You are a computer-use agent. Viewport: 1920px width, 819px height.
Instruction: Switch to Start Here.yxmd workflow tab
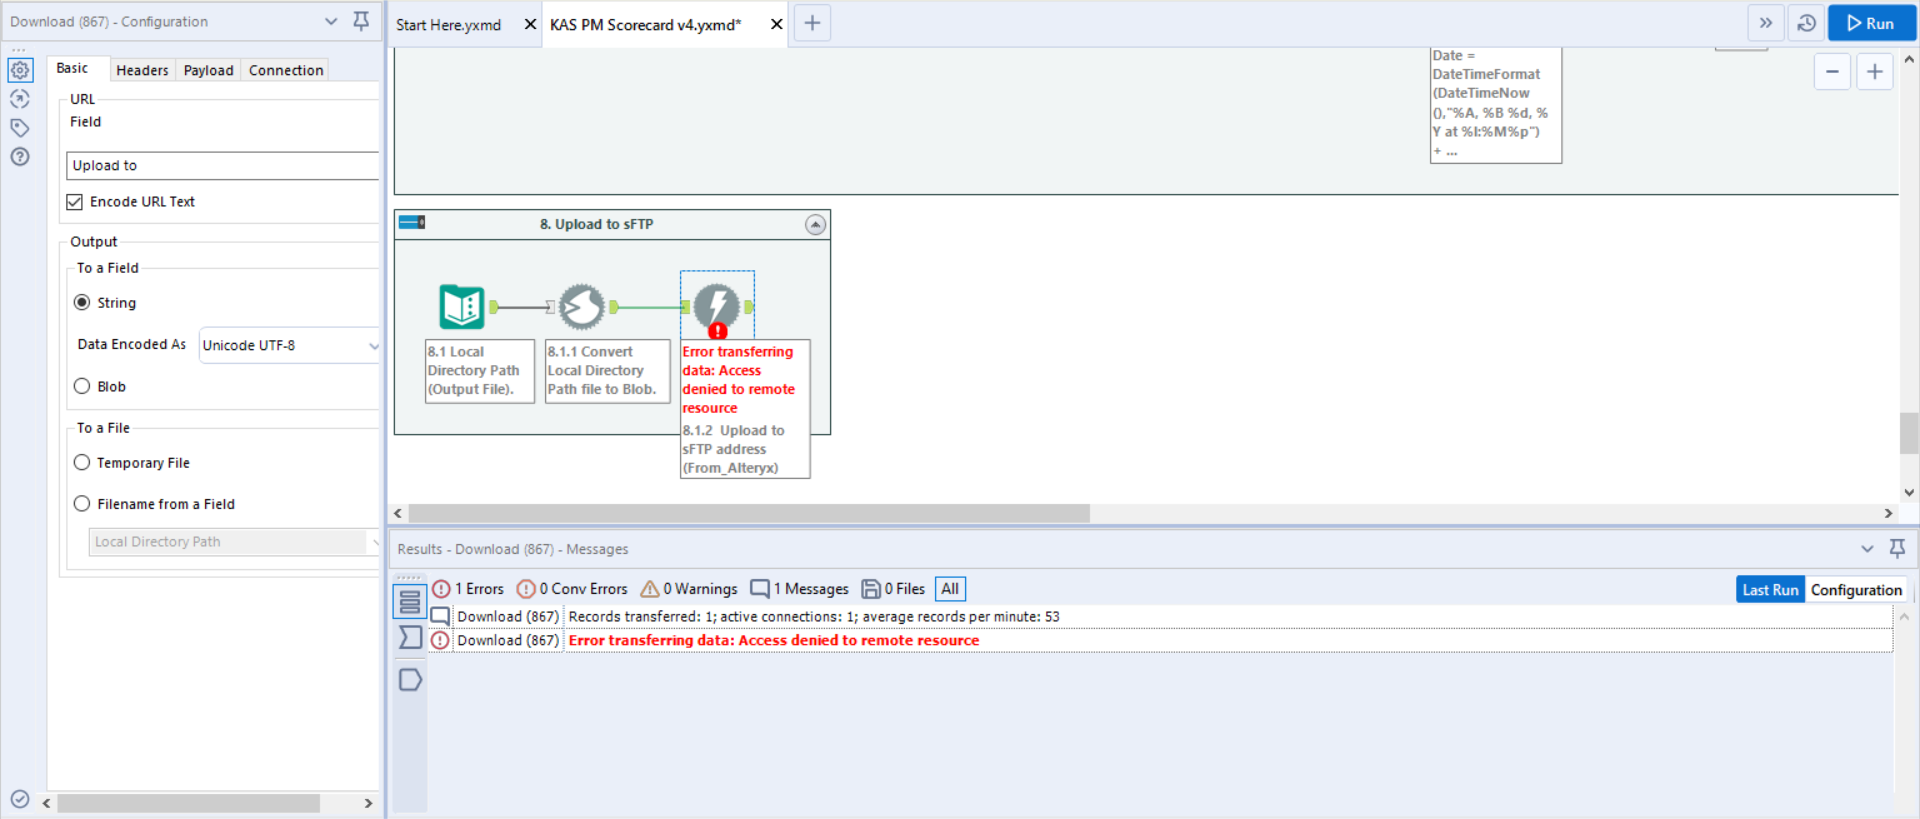coord(449,25)
